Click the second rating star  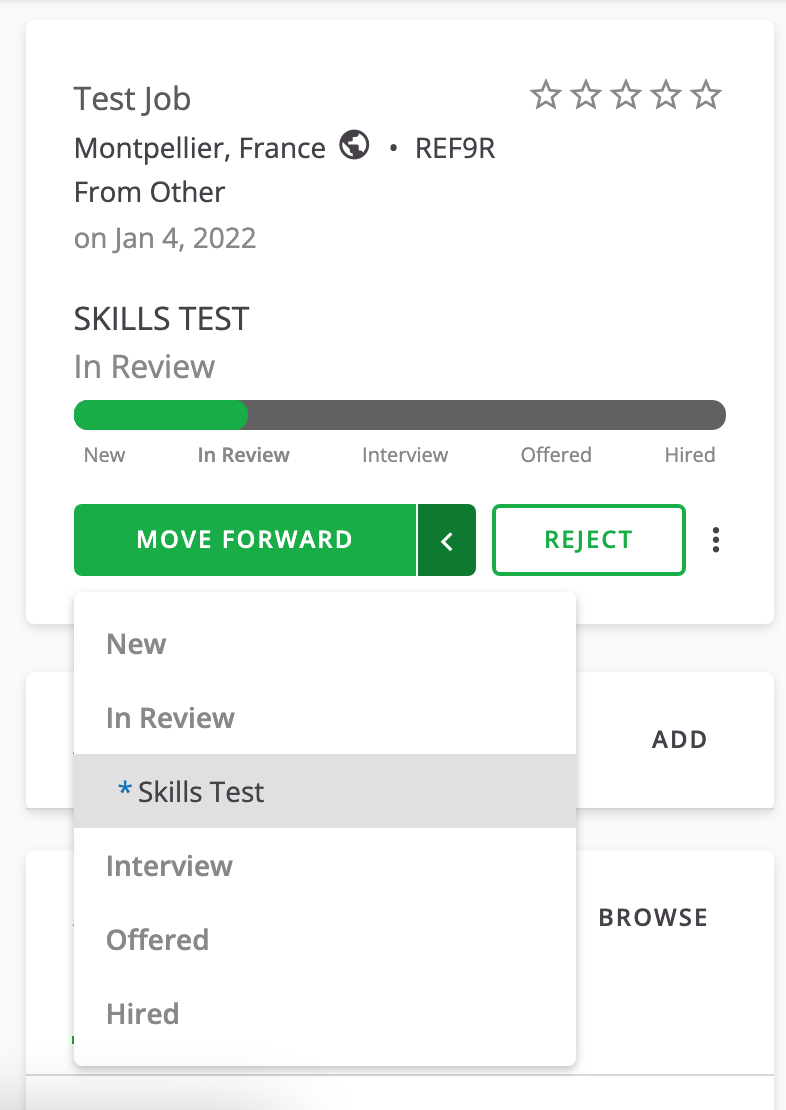coord(586,94)
